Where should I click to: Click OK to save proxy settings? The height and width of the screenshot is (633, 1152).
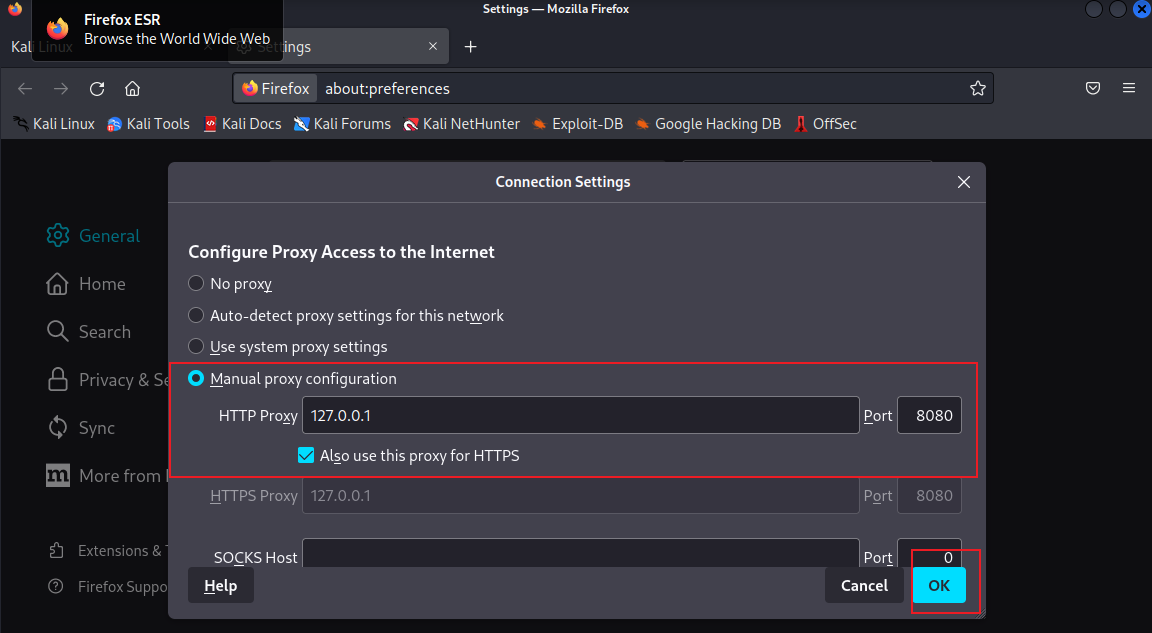point(939,586)
